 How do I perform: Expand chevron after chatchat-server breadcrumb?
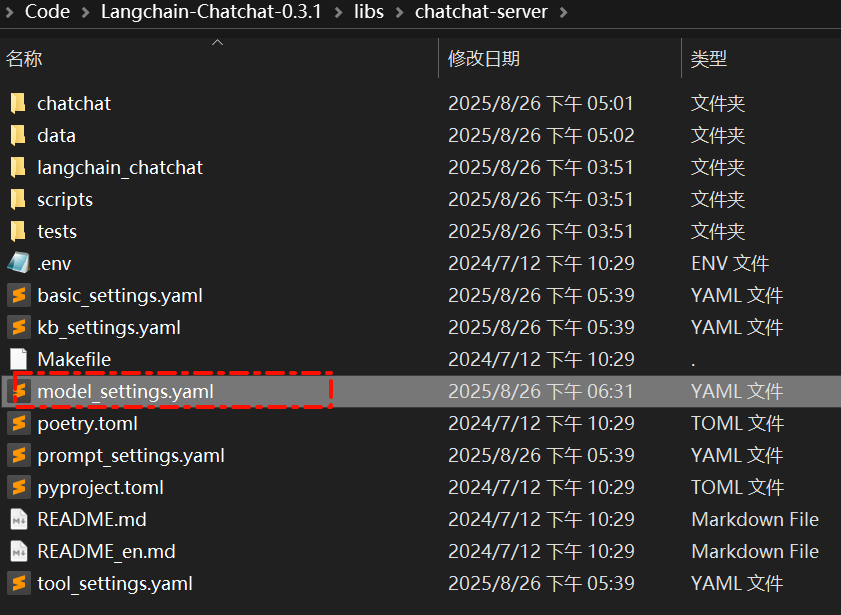tap(564, 12)
